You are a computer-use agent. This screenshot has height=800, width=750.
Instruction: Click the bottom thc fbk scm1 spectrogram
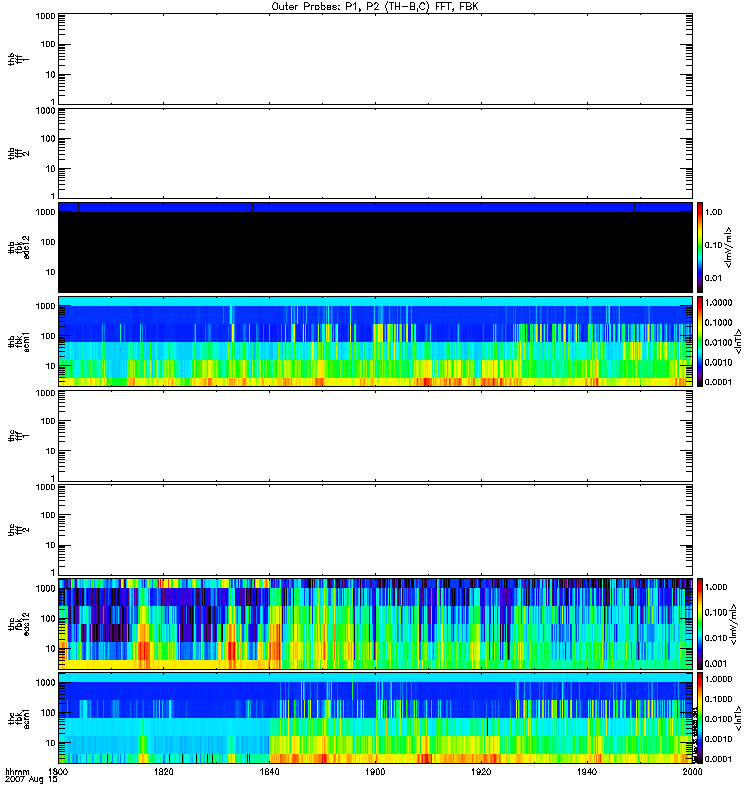375,717
